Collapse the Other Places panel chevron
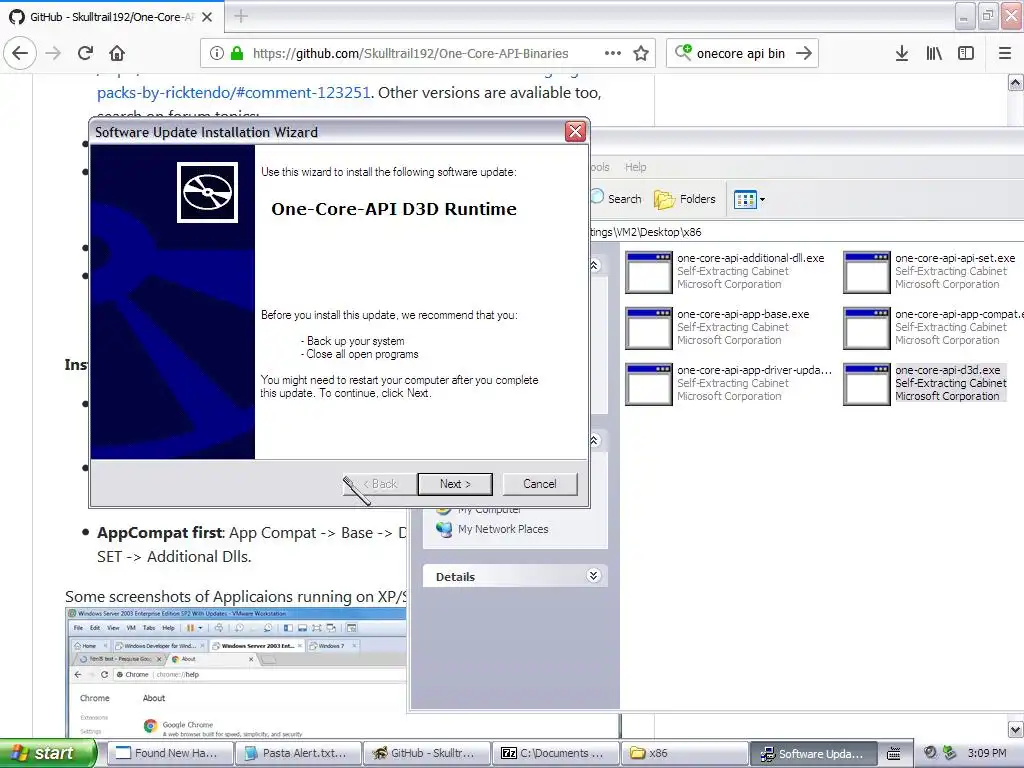The height and width of the screenshot is (768, 1024). [594, 440]
